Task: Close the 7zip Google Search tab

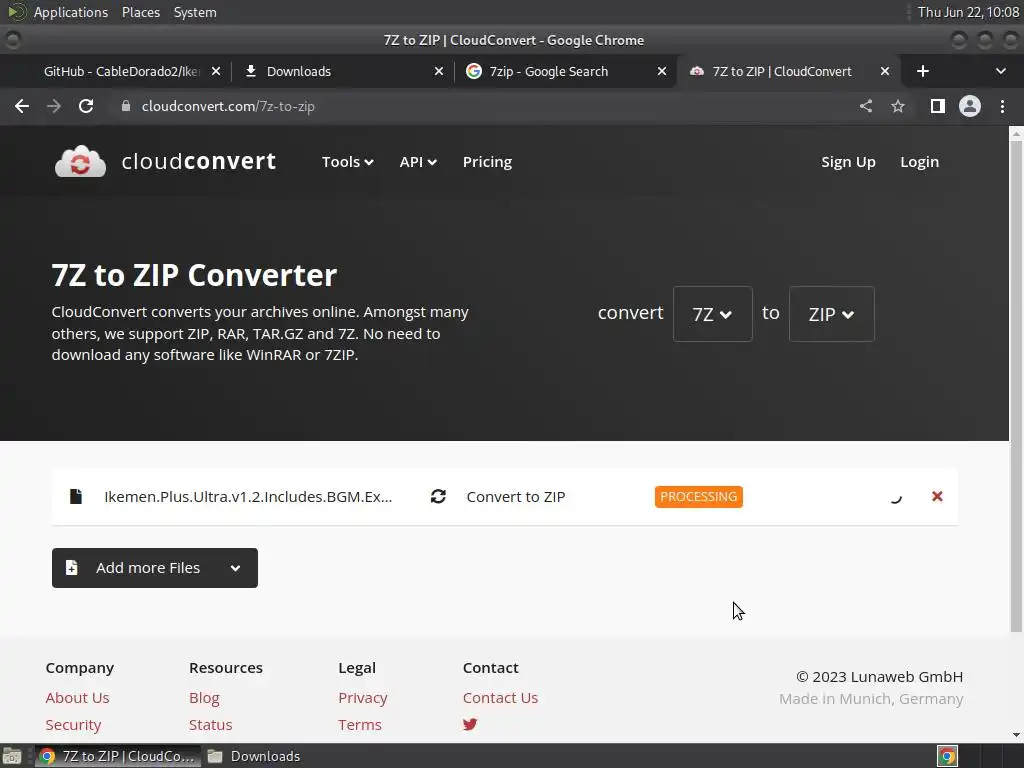Action: click(662, 71)
